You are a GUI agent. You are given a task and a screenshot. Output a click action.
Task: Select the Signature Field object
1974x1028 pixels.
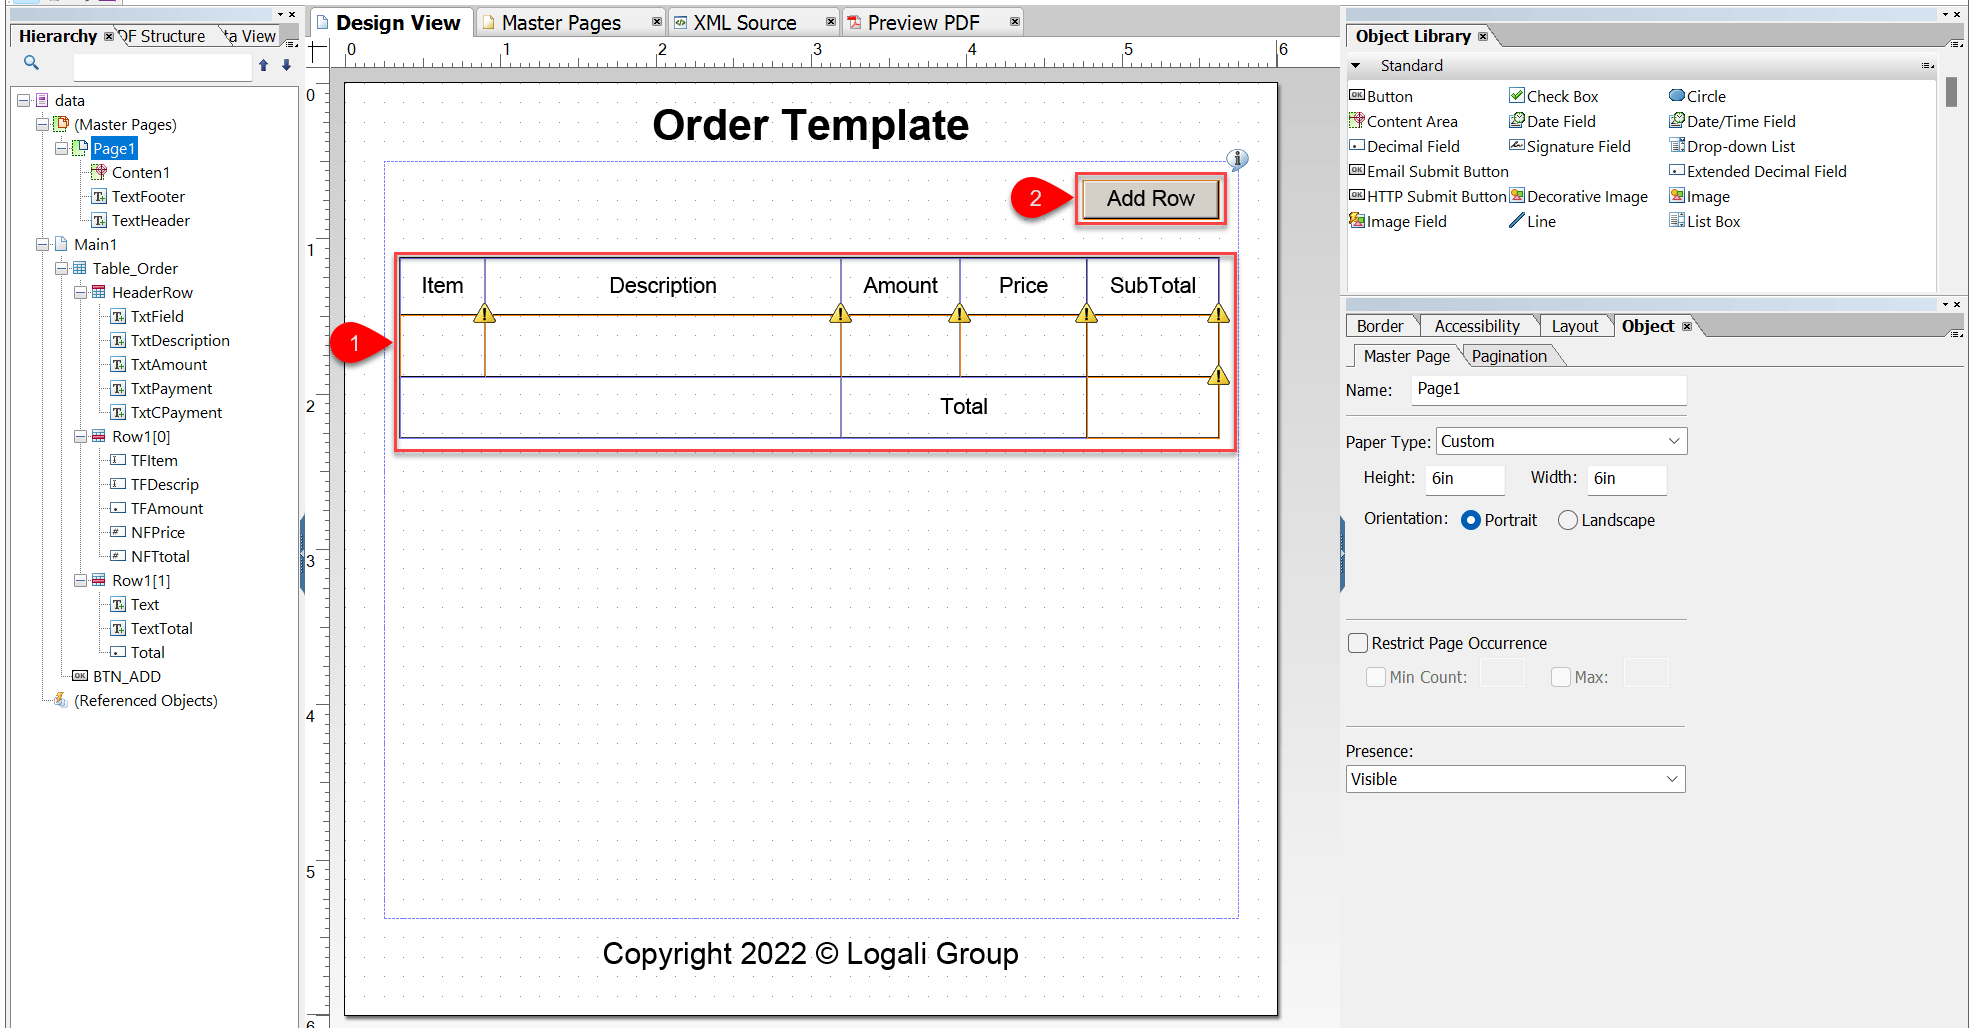point(1578,146)
